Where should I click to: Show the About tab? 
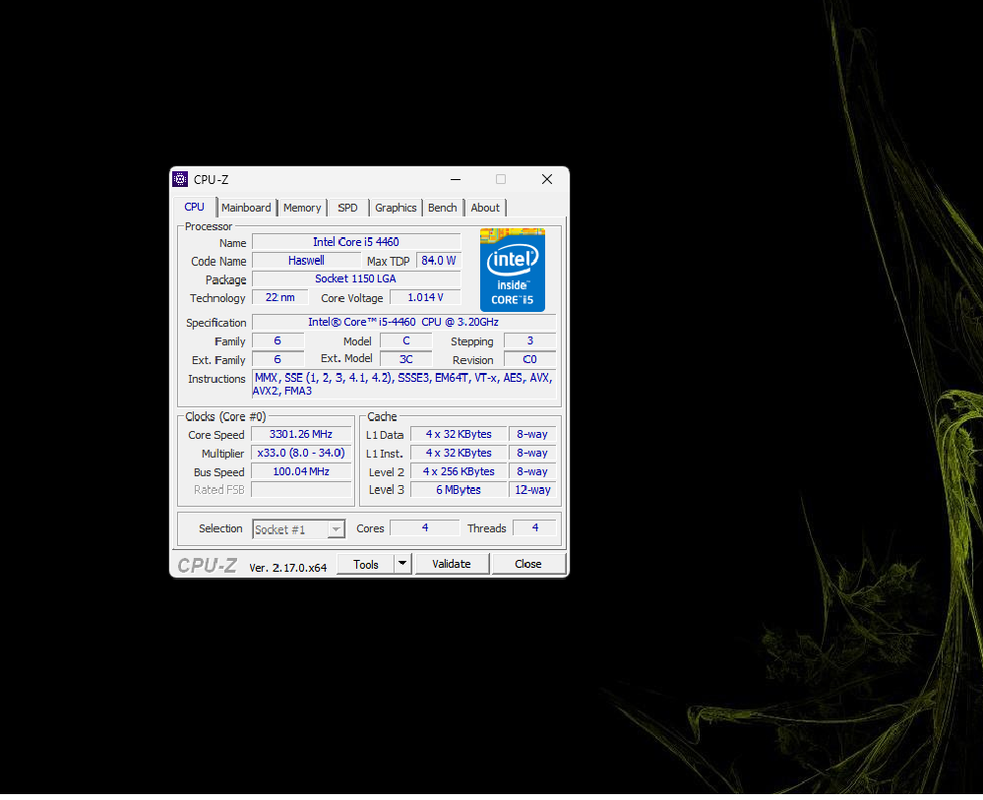(485, 208)
